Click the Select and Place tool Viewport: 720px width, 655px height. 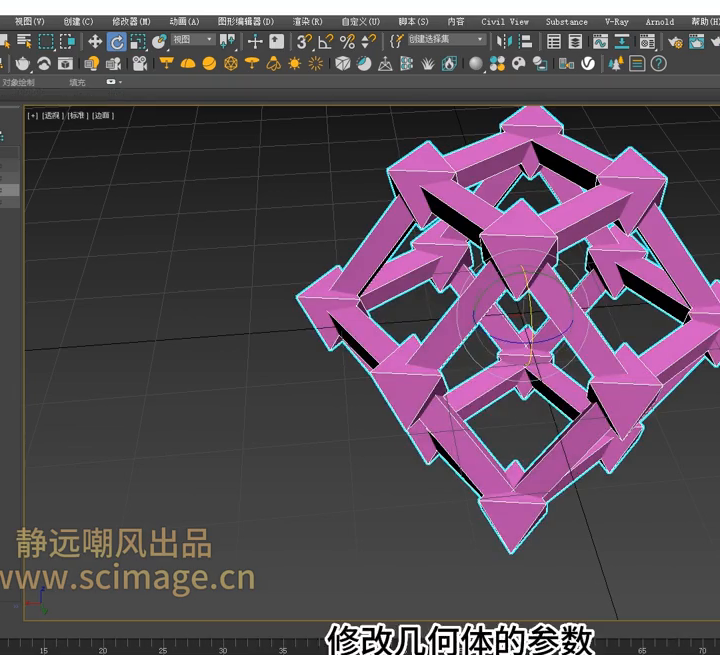click(159, 42)
